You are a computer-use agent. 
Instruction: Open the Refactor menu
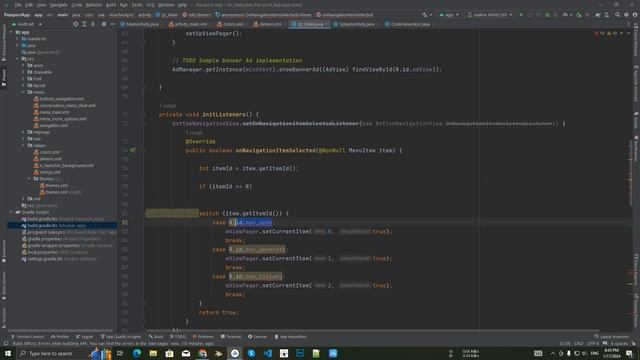94,5
